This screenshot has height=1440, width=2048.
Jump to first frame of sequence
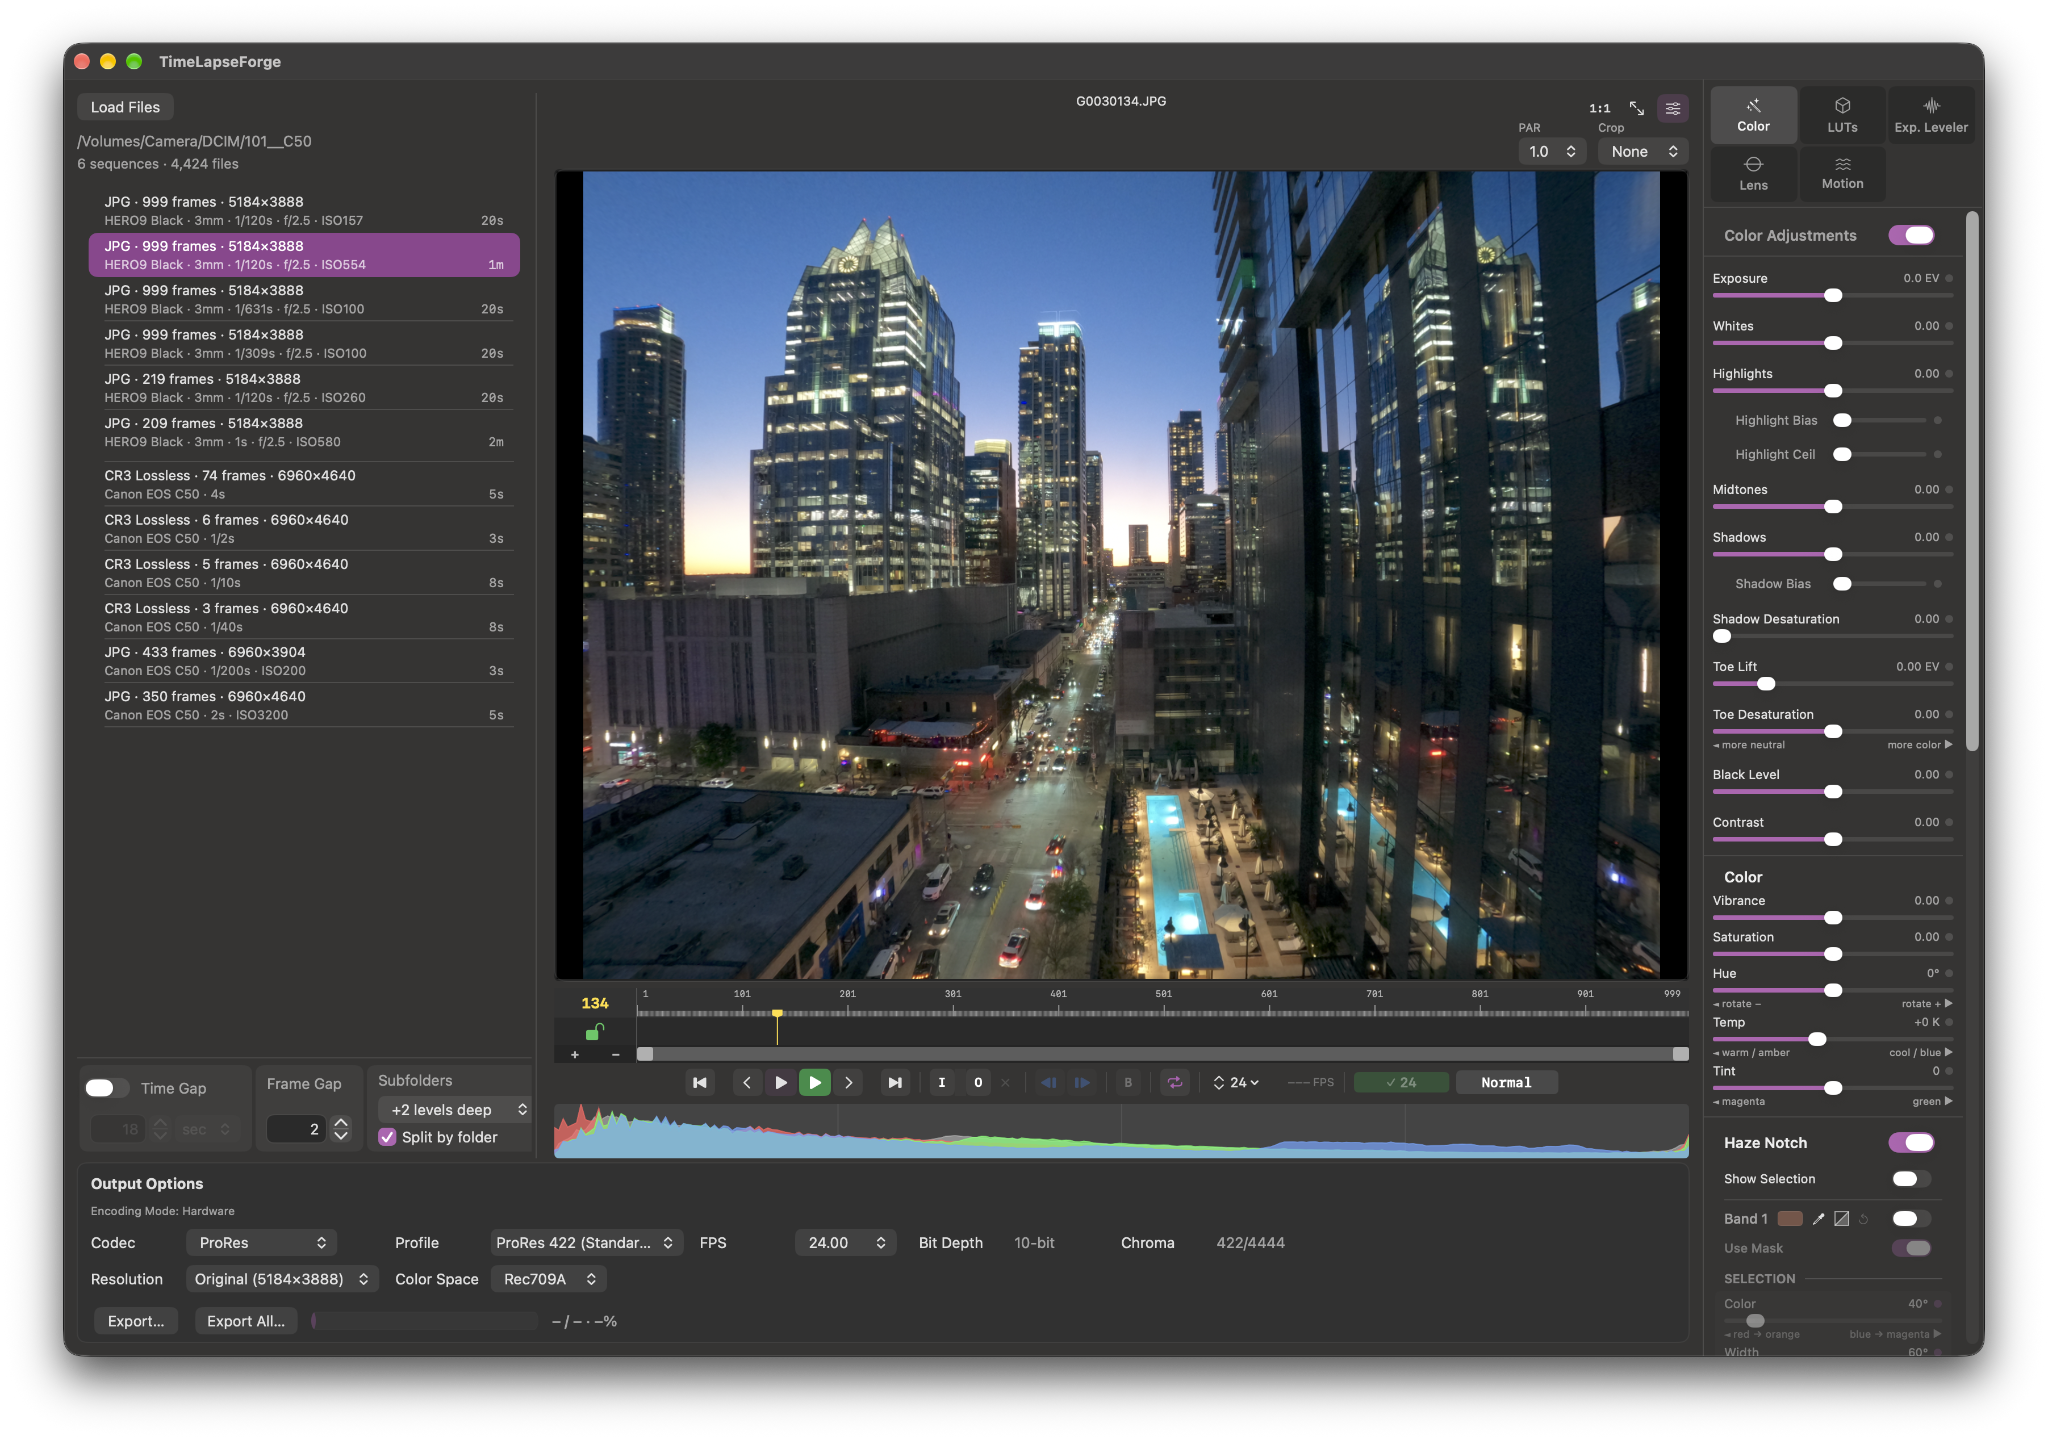tap(700, 1082)
